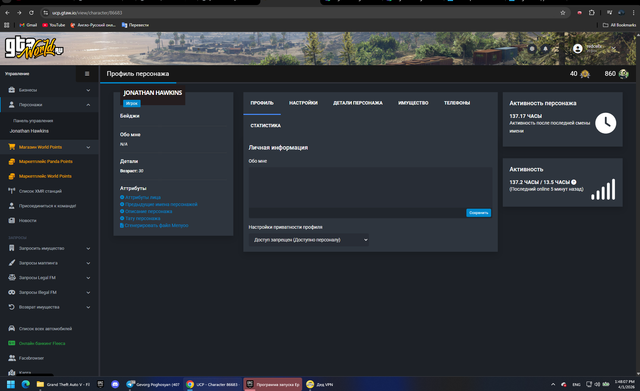
Task: Click the Маркетплейс World Points coins icon
Action: 12,176
